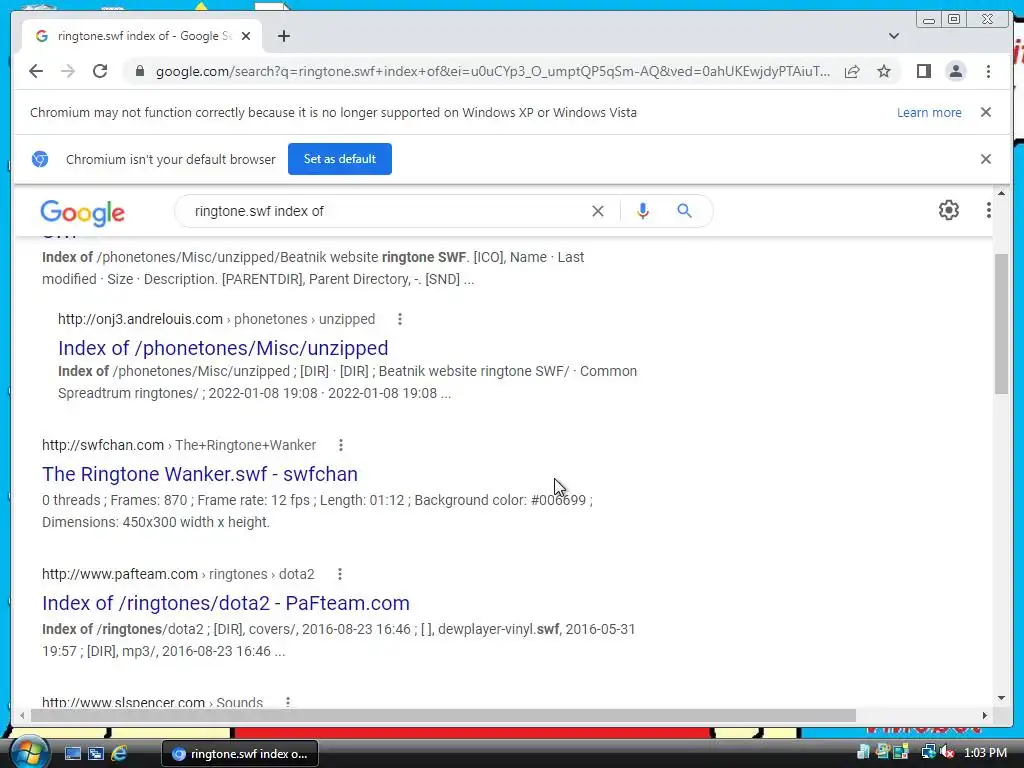Viewport: 1024px width, 768px height.
Task: Open a new browser tab
Action: [x=283, y=36]
